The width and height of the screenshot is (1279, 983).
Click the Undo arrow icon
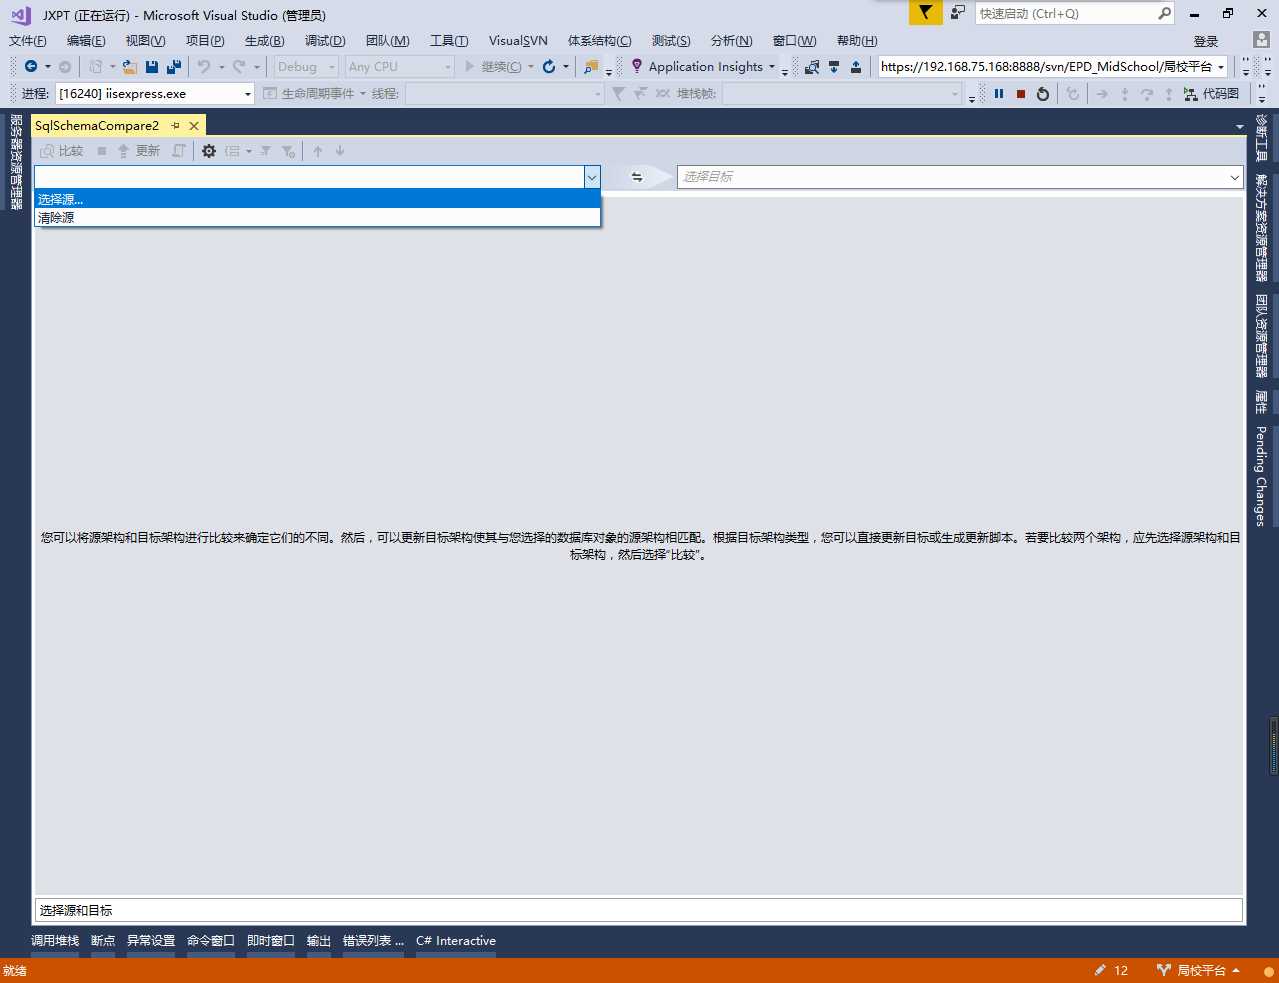(x=204, y=67)
